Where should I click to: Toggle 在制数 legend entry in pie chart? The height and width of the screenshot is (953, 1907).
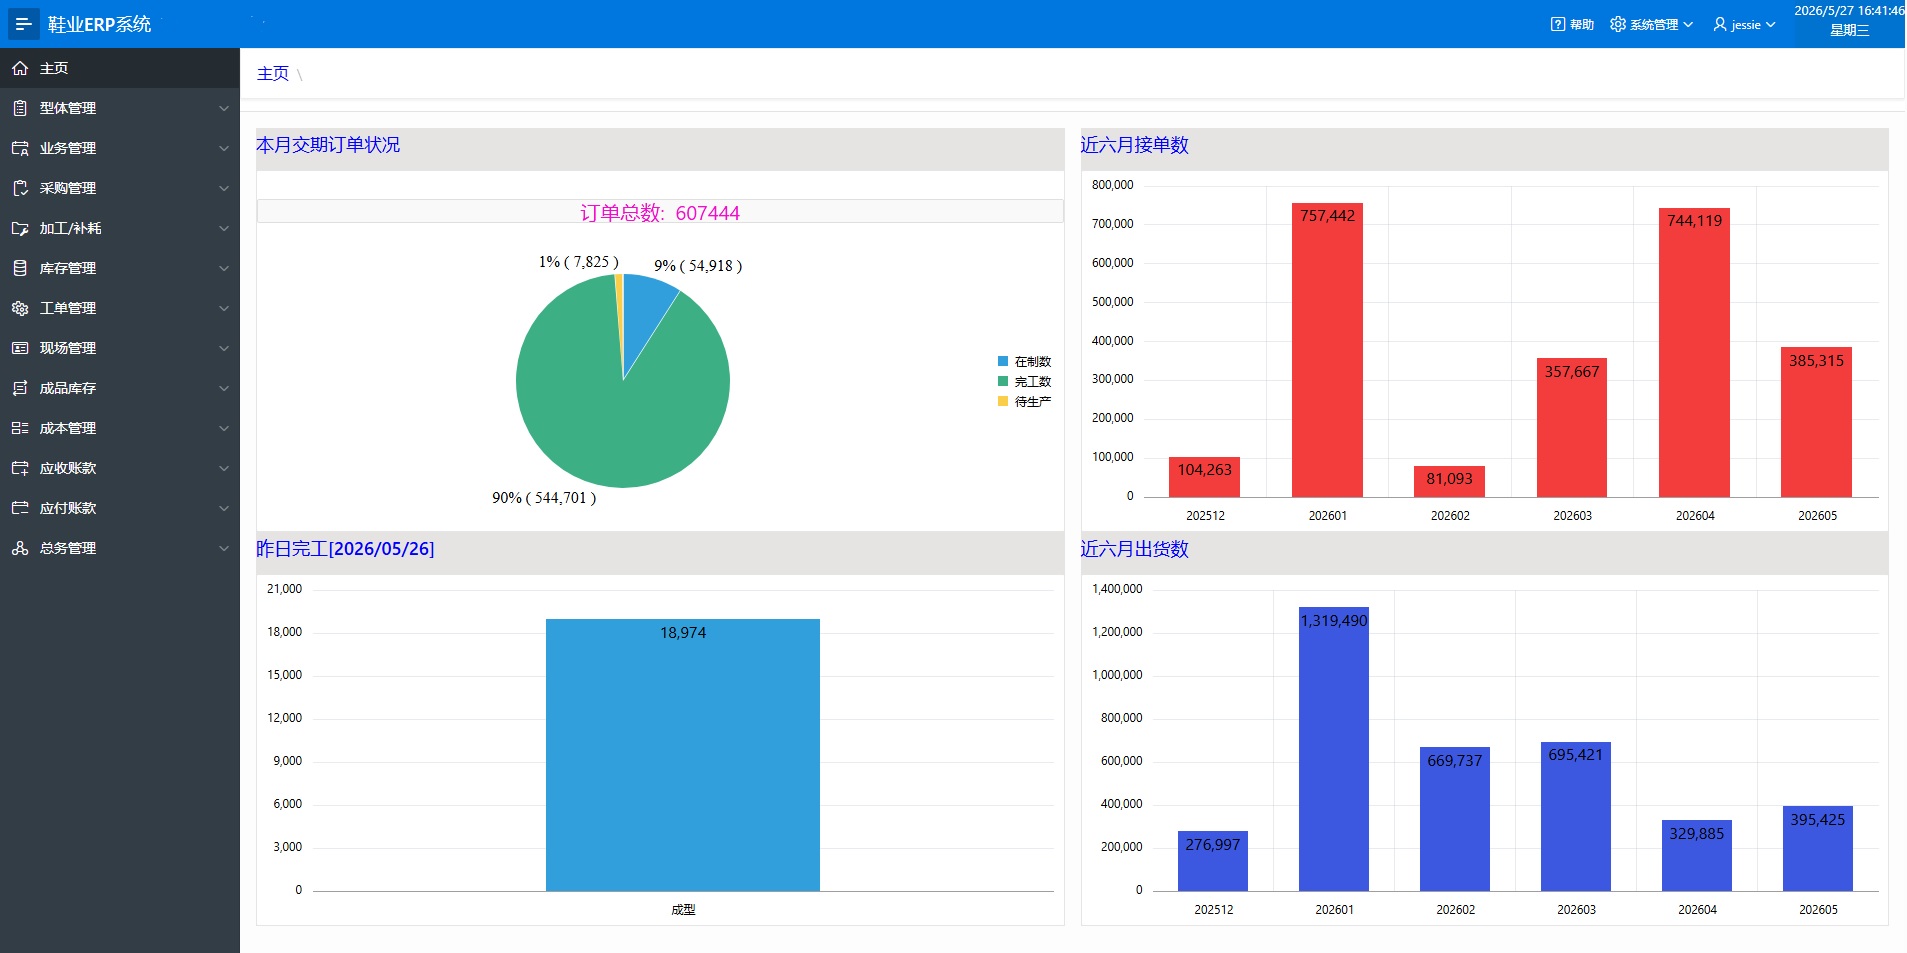point(1024,362)
